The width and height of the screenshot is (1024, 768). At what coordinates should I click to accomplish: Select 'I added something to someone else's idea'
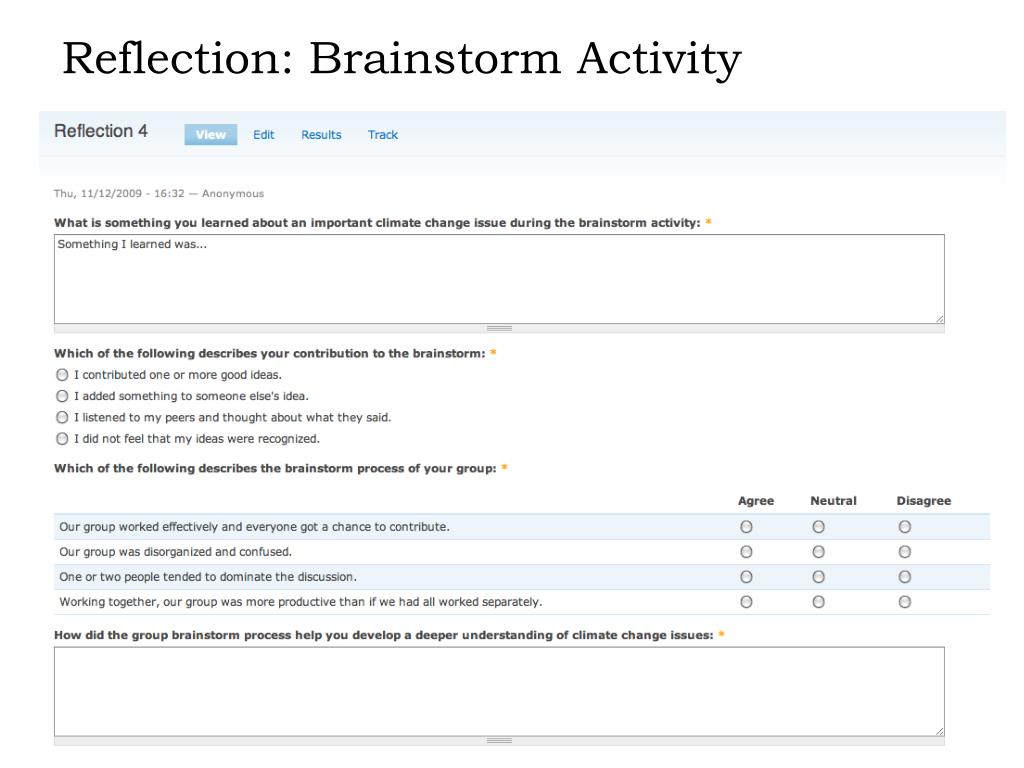point(62,396)
